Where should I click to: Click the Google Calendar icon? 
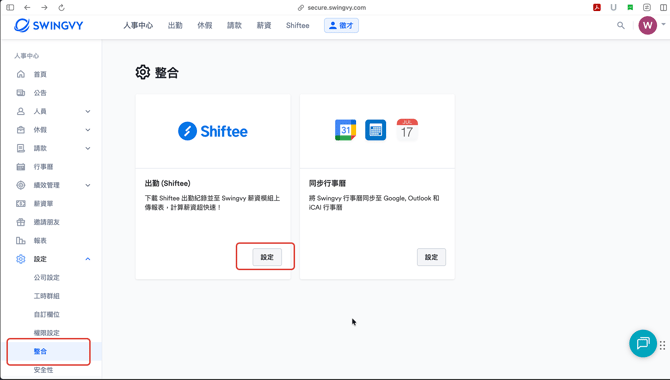[x=345, y=130]
